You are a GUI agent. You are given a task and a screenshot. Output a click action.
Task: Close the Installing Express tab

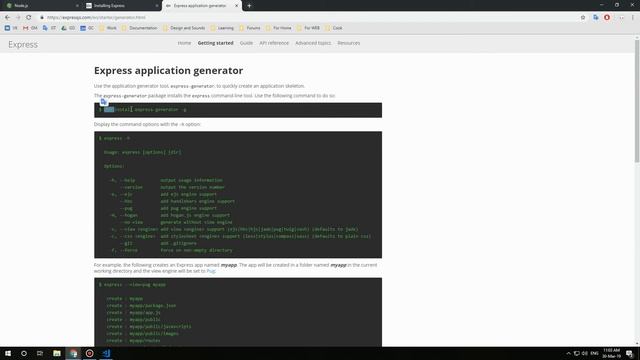pyautogui.click(x=157, y=6)
